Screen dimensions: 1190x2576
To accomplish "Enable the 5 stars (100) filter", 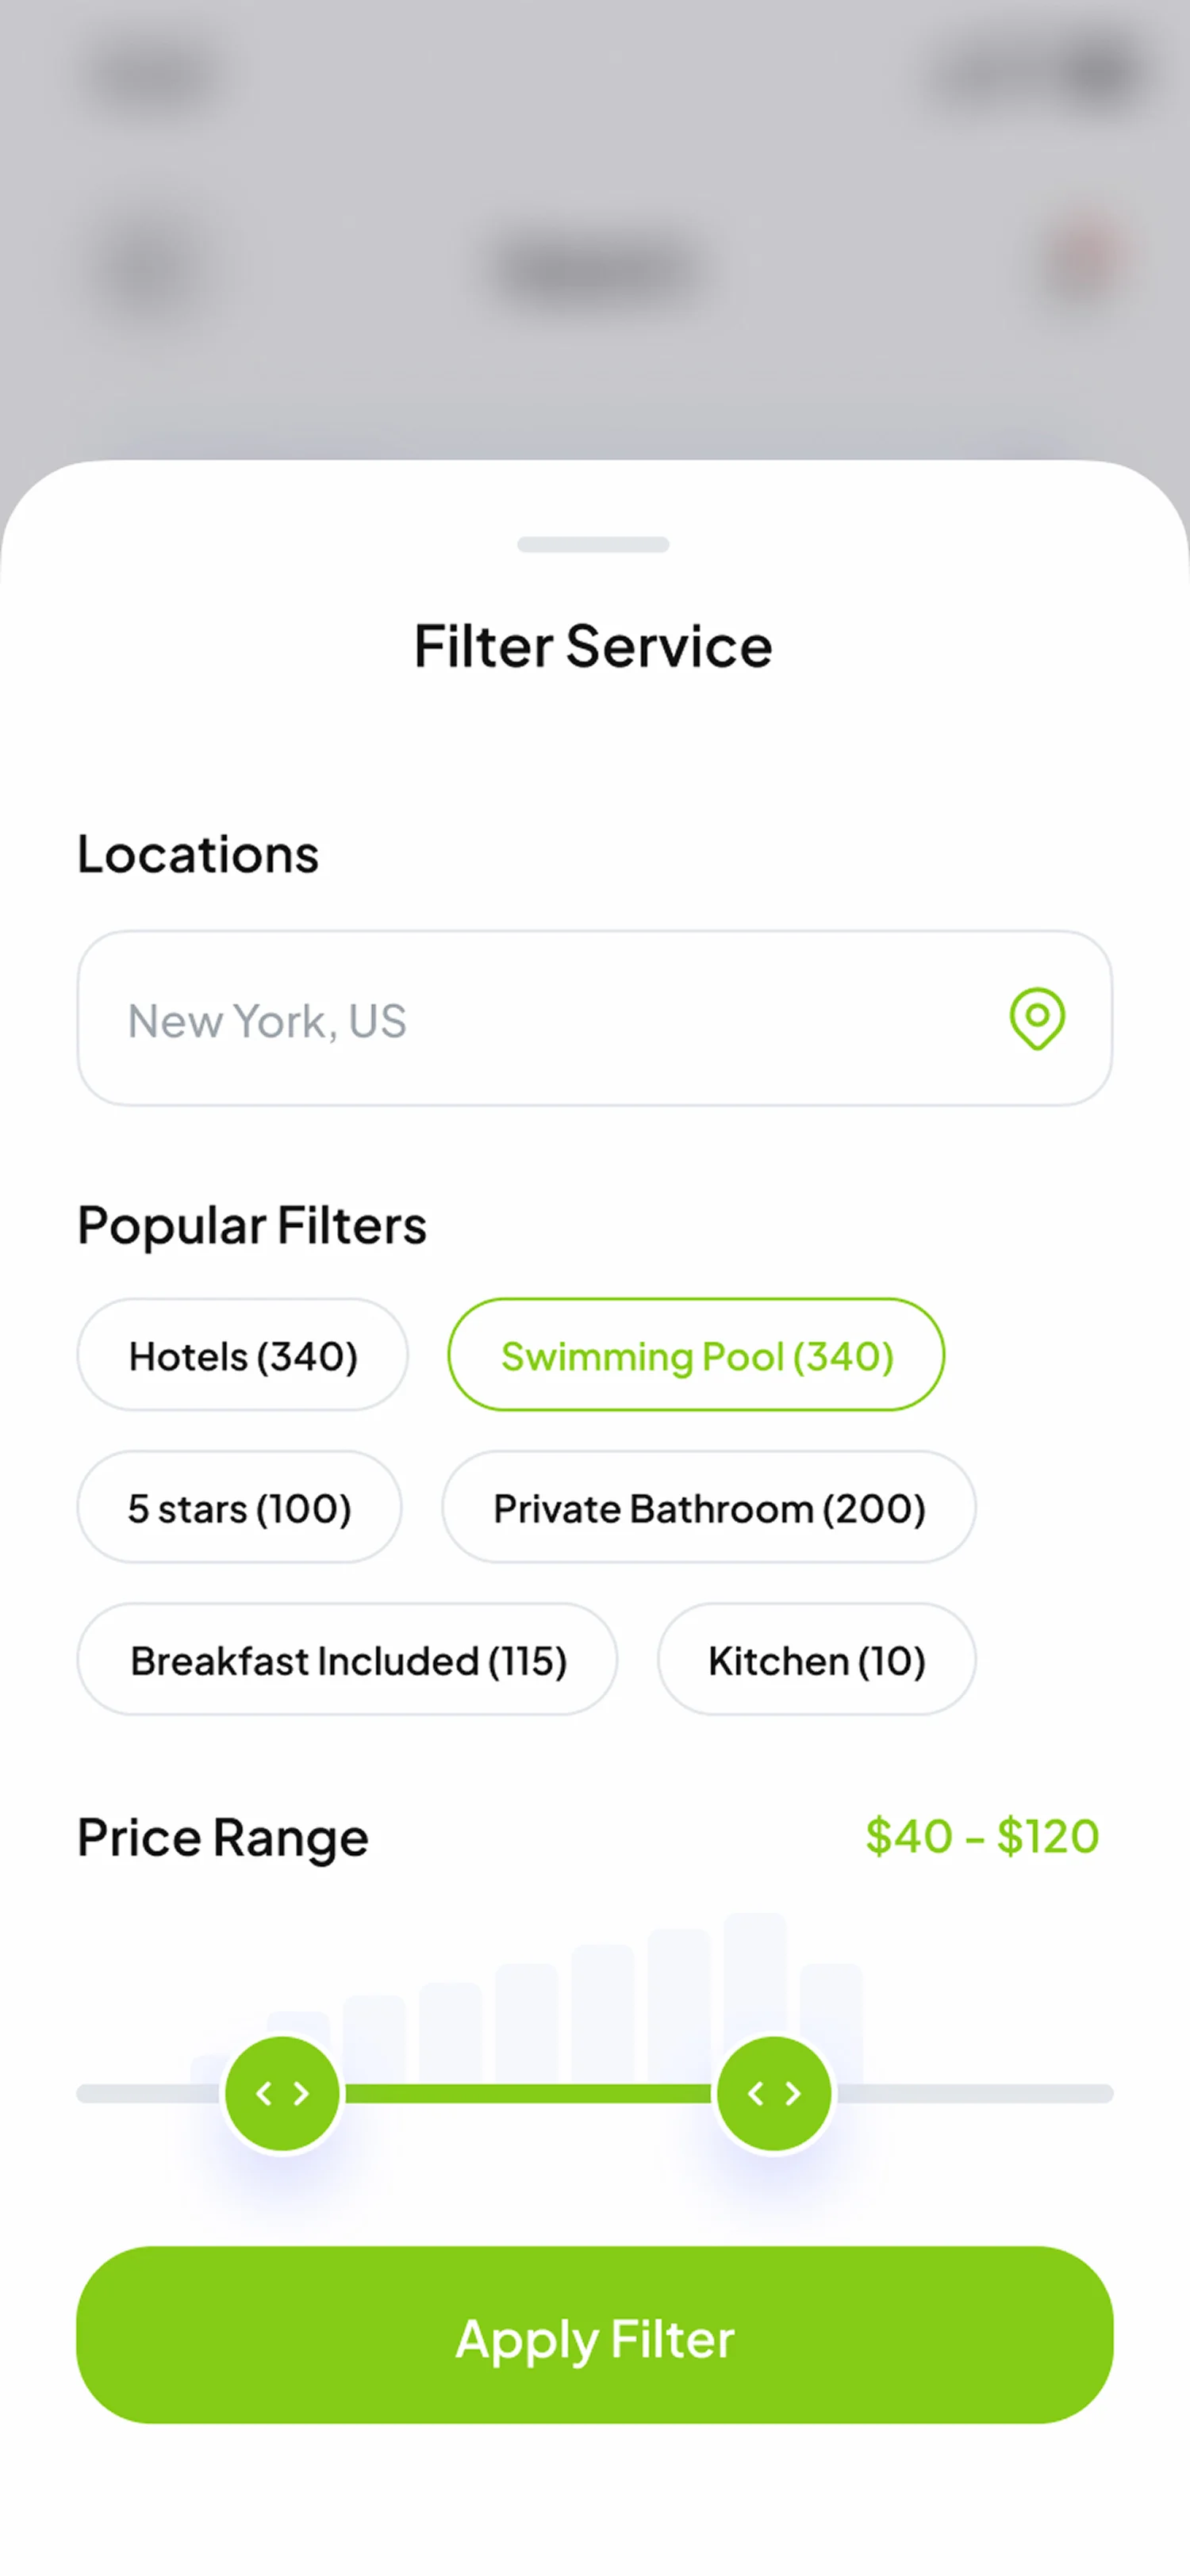I will (239, 1507).
